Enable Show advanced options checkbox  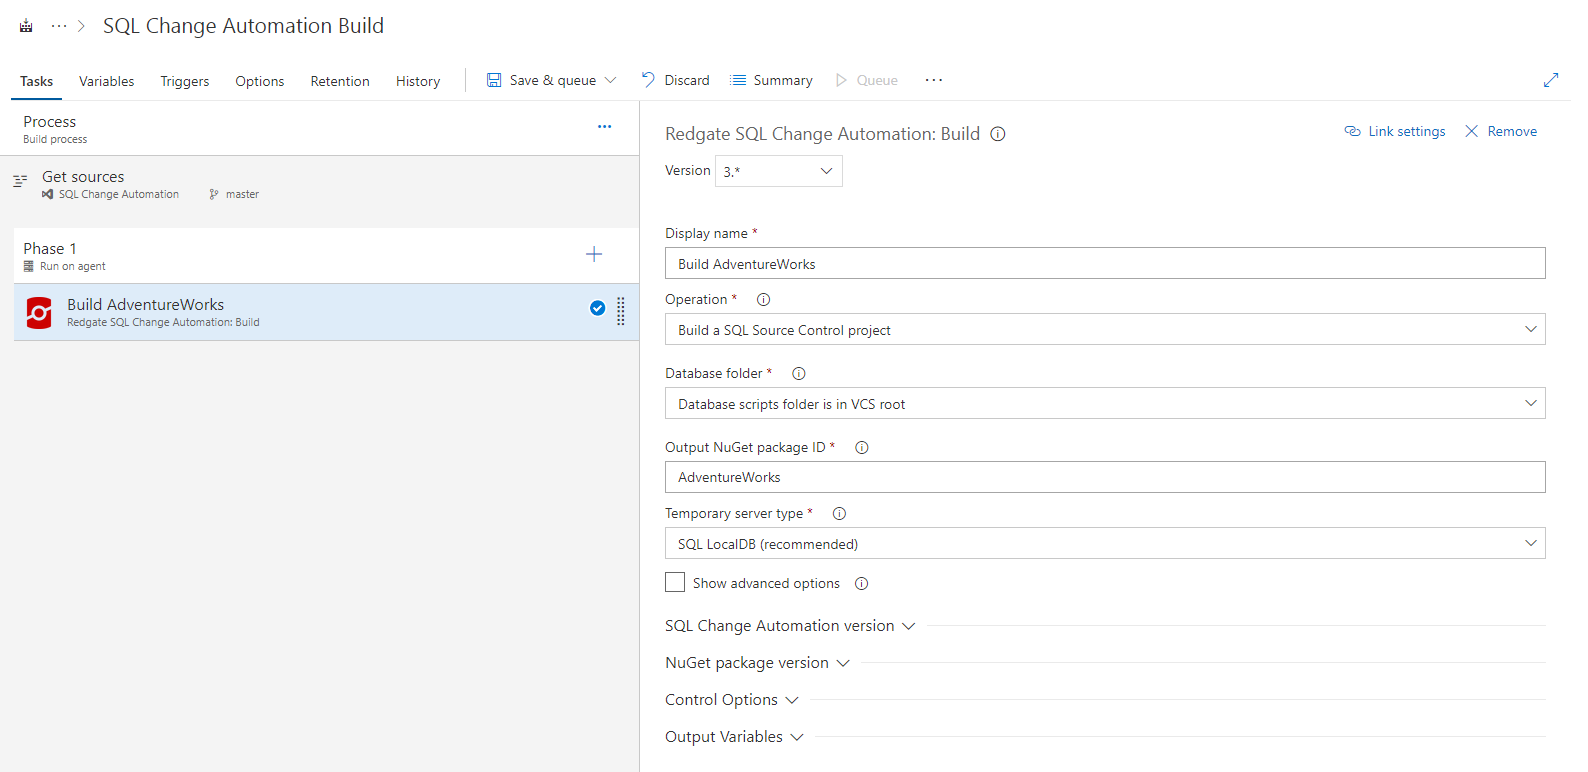coord(675,582)
